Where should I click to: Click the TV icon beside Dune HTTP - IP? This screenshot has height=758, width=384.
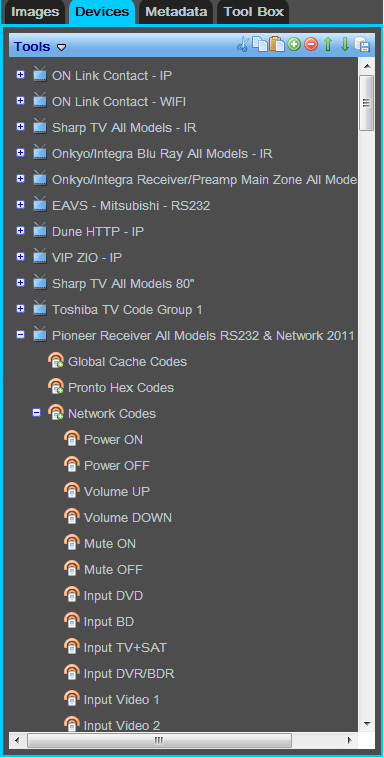[x=40, y=230]
